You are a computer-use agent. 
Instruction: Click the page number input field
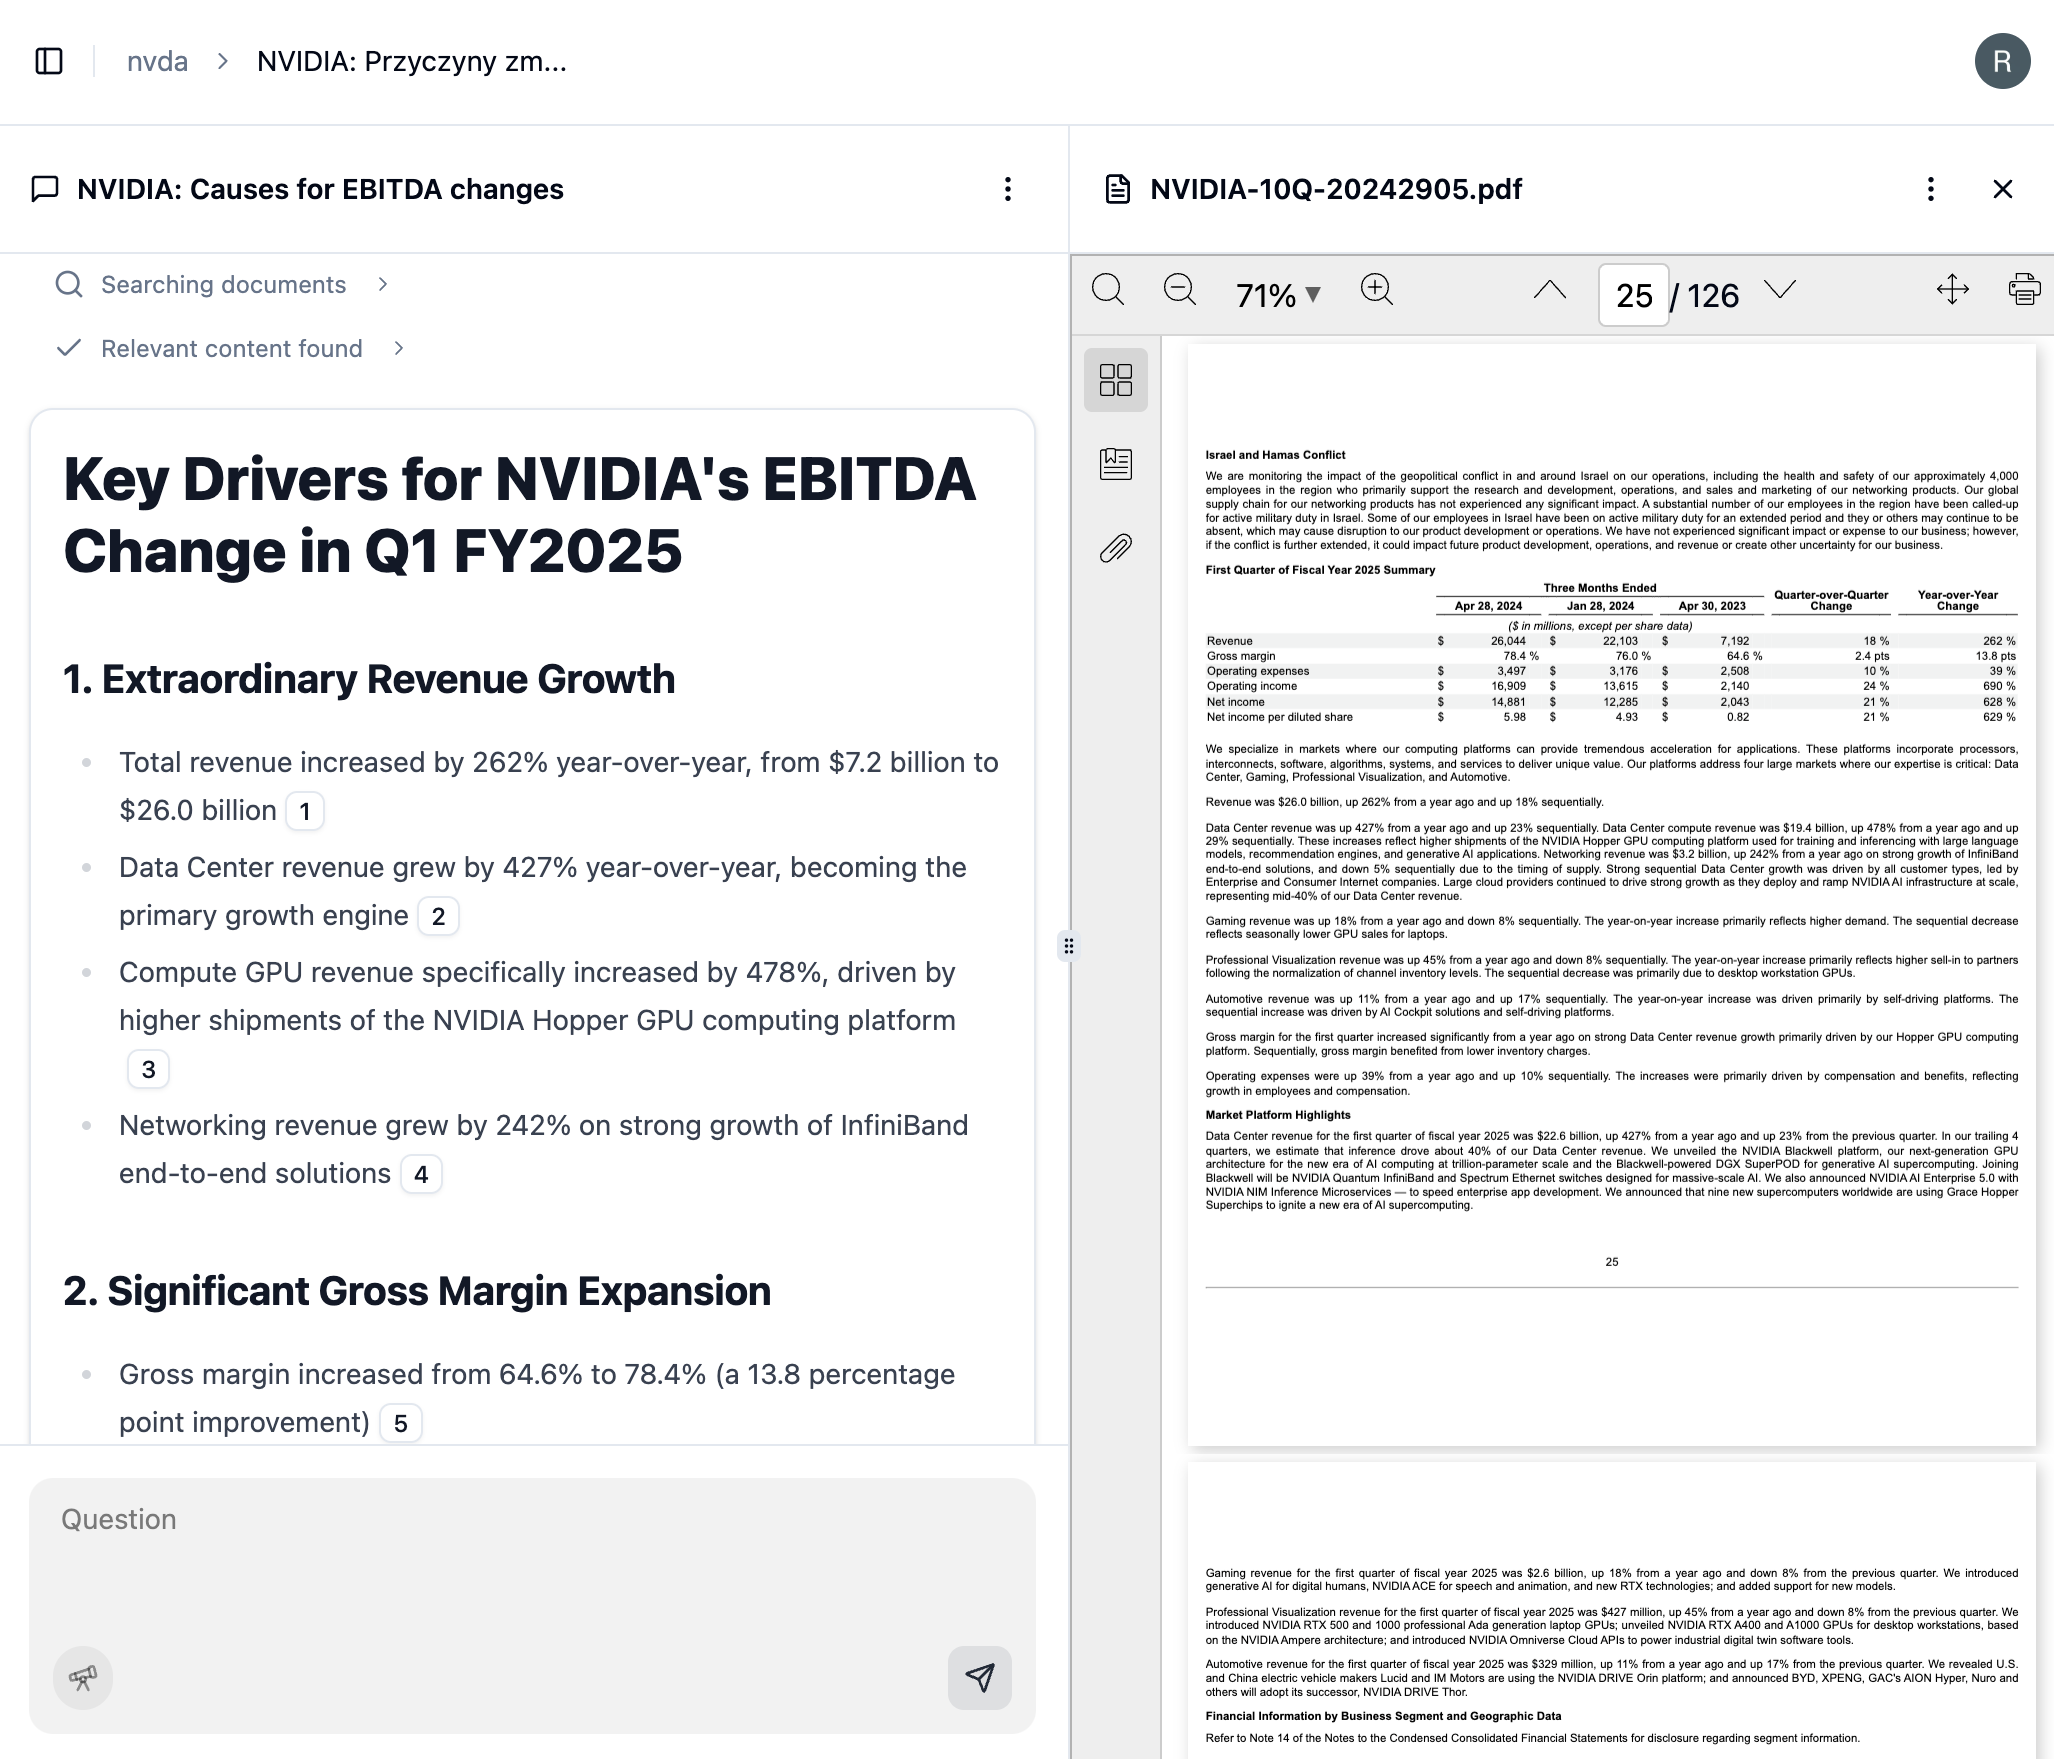(1633, 295)
